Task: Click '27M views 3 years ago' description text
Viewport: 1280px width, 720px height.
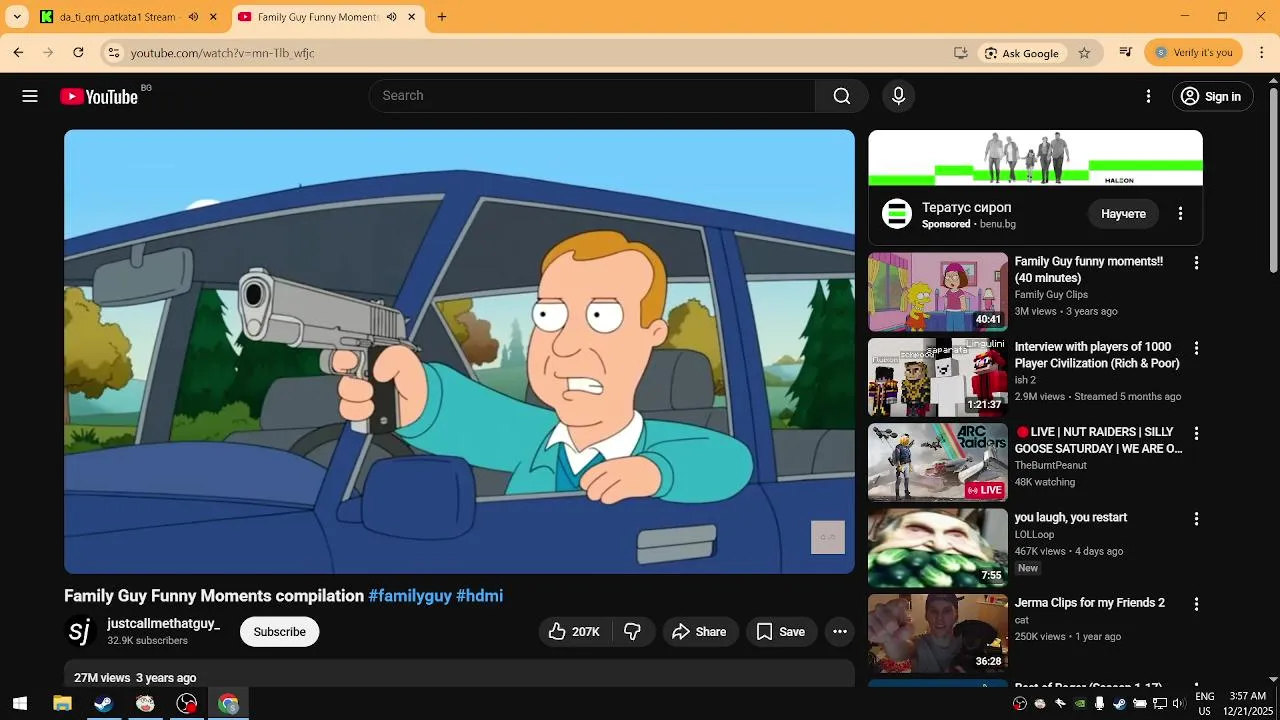Action: [x=135, y=678]
